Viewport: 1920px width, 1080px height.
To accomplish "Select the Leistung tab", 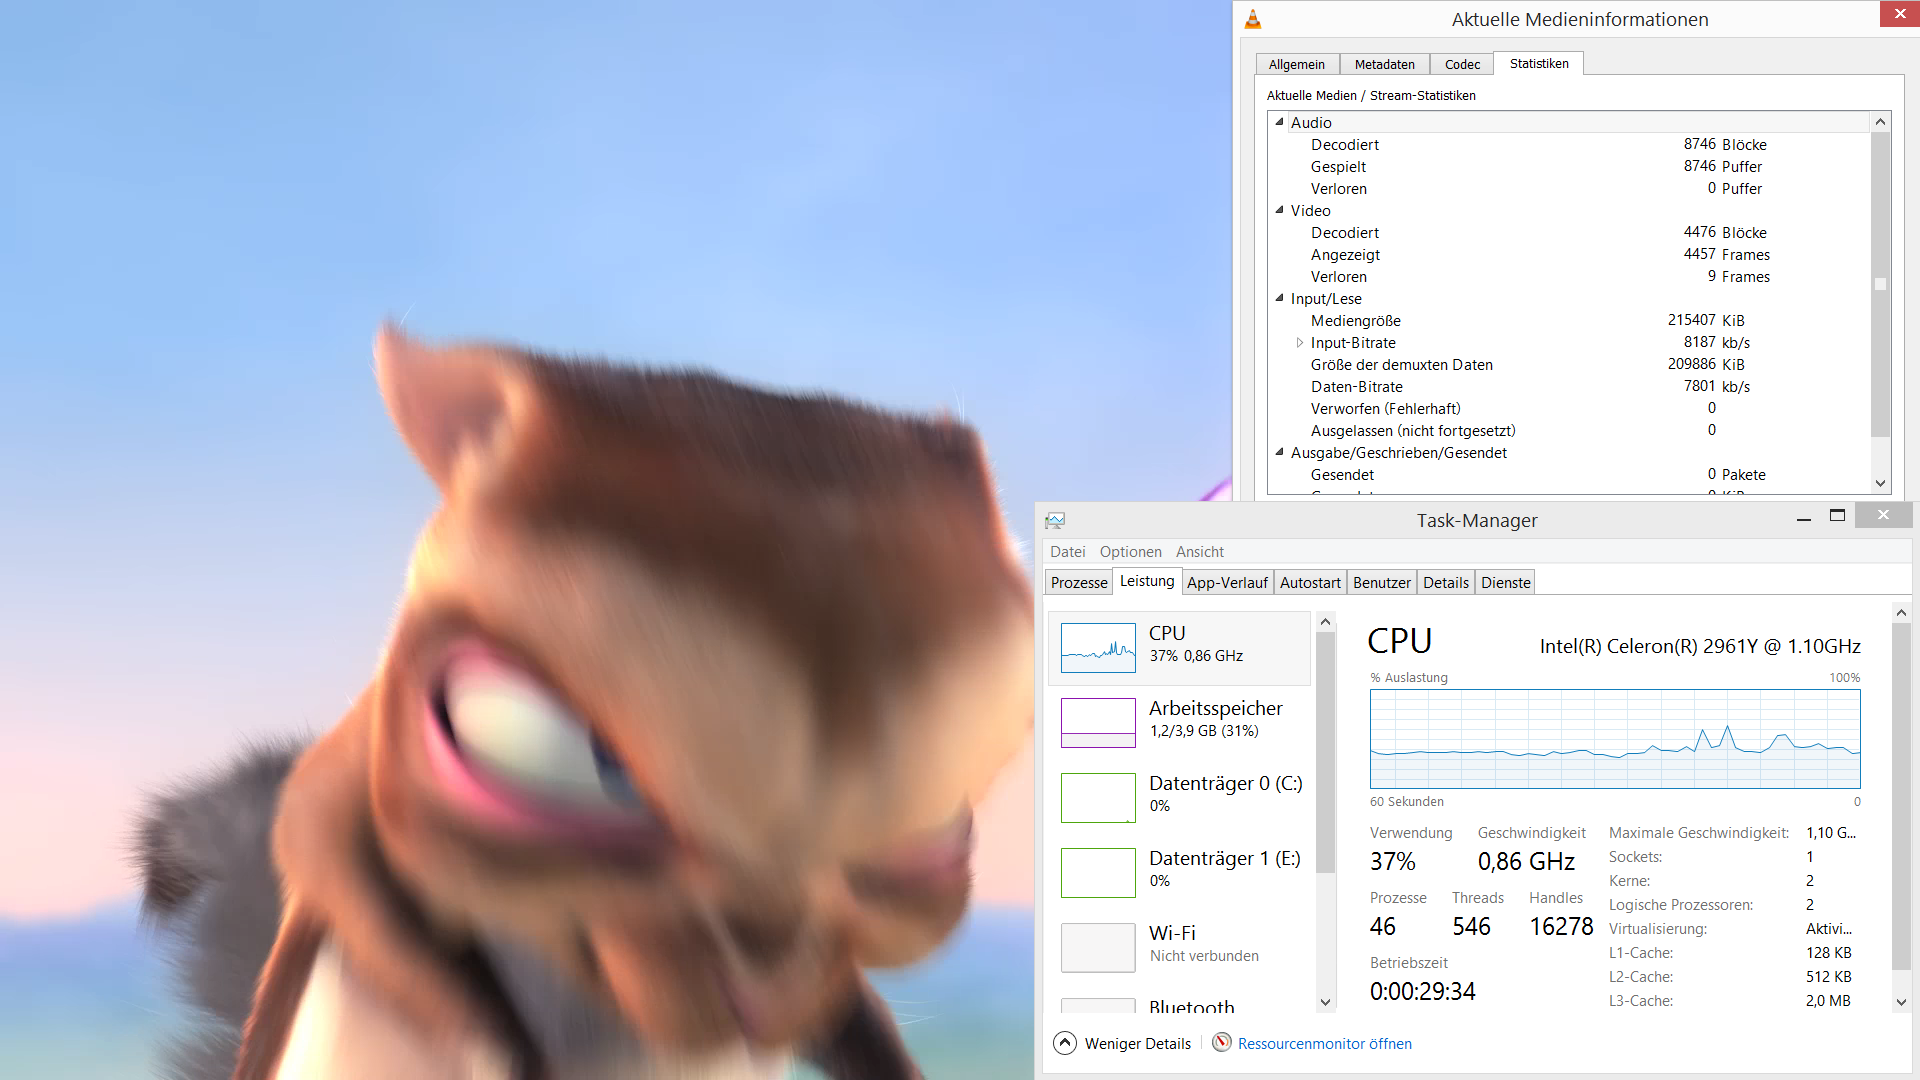I will click(x=1147, y=581).
